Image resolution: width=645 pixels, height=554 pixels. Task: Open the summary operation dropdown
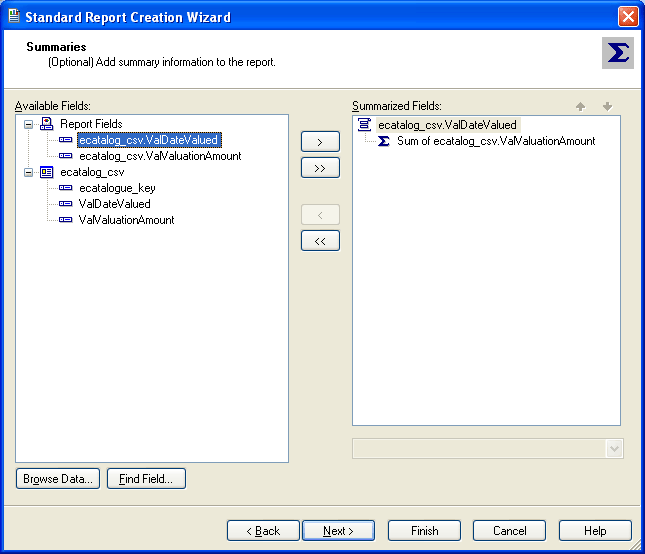pyautogui.click(x=614, y=449)
